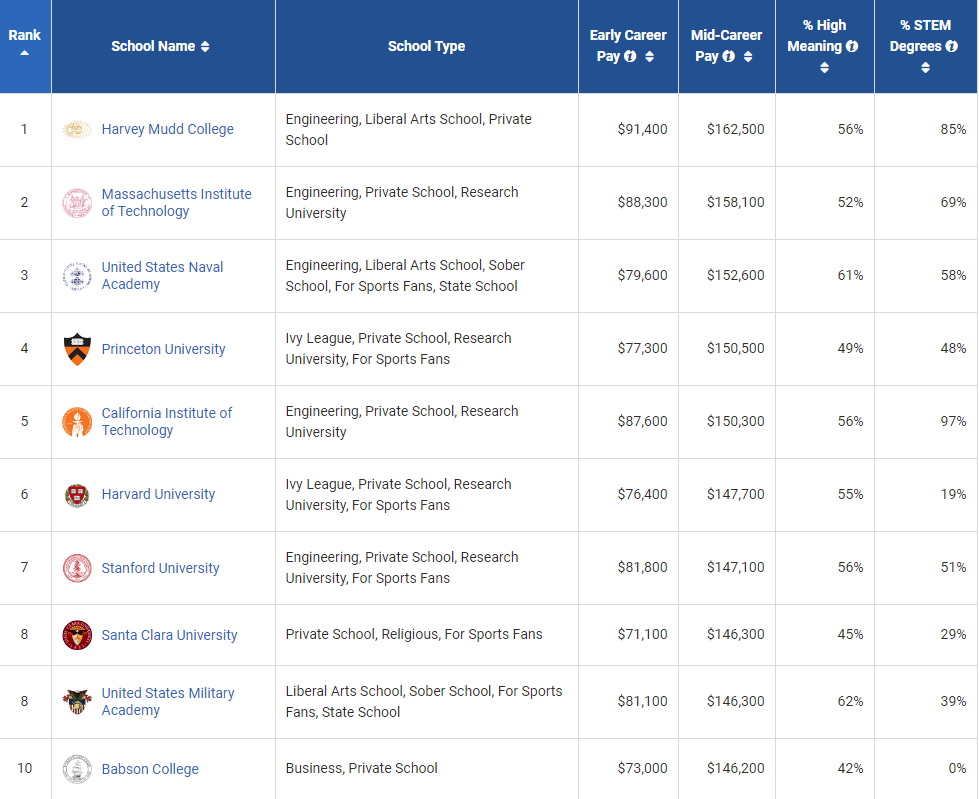The height and width of the screenshot is (799, 979).
Task: Sort by % STEM Degrees arrows
Action: (925, 68)
